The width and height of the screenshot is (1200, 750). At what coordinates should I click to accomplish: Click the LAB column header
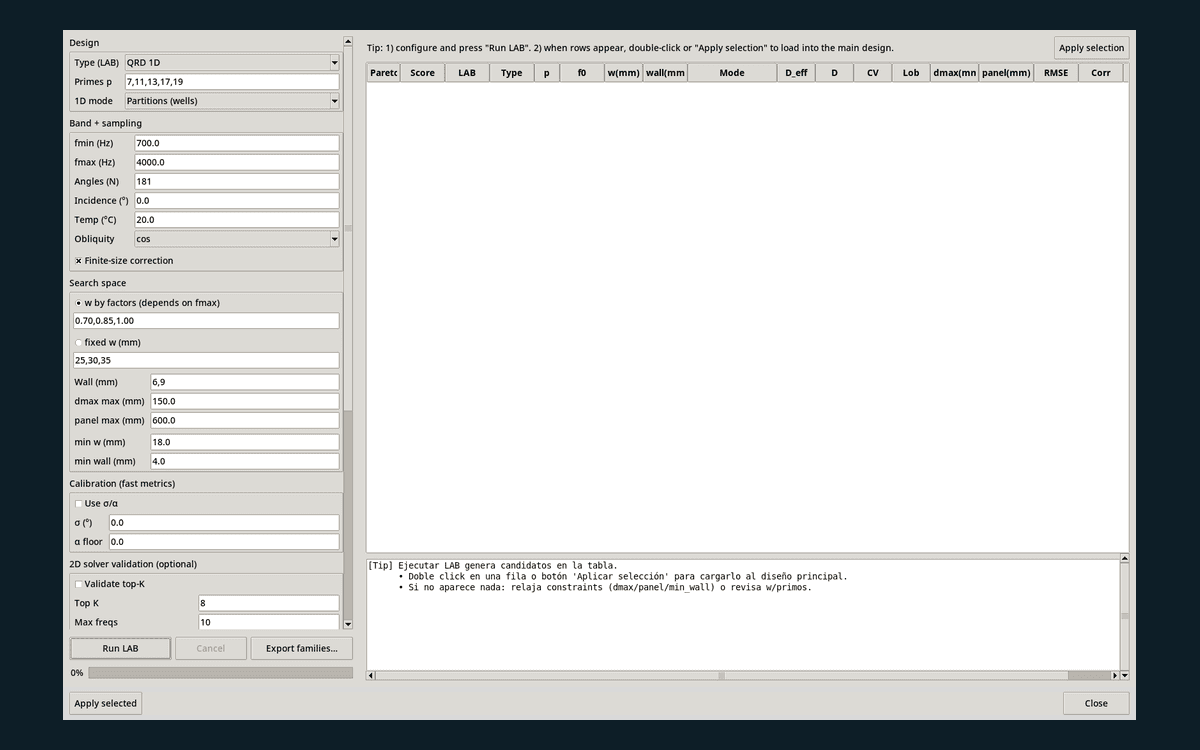pos(467,73)
